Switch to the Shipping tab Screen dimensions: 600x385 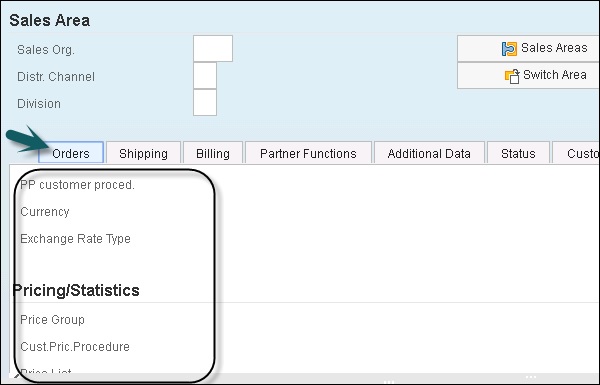[143, 153]
